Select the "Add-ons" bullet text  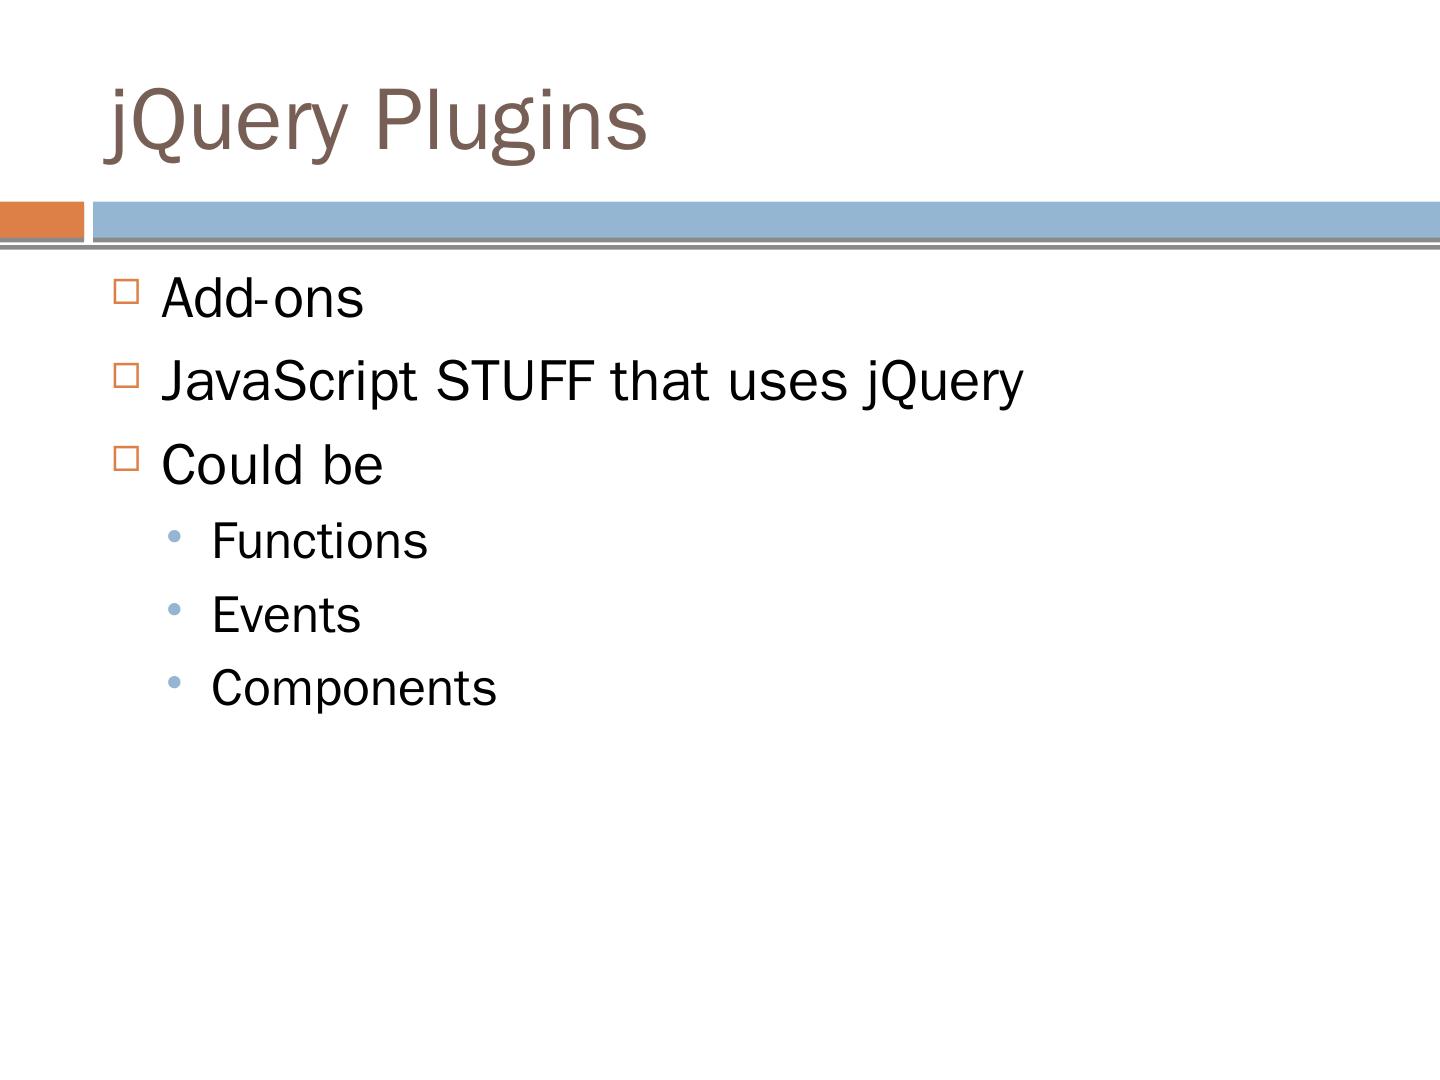click(262, 298)
